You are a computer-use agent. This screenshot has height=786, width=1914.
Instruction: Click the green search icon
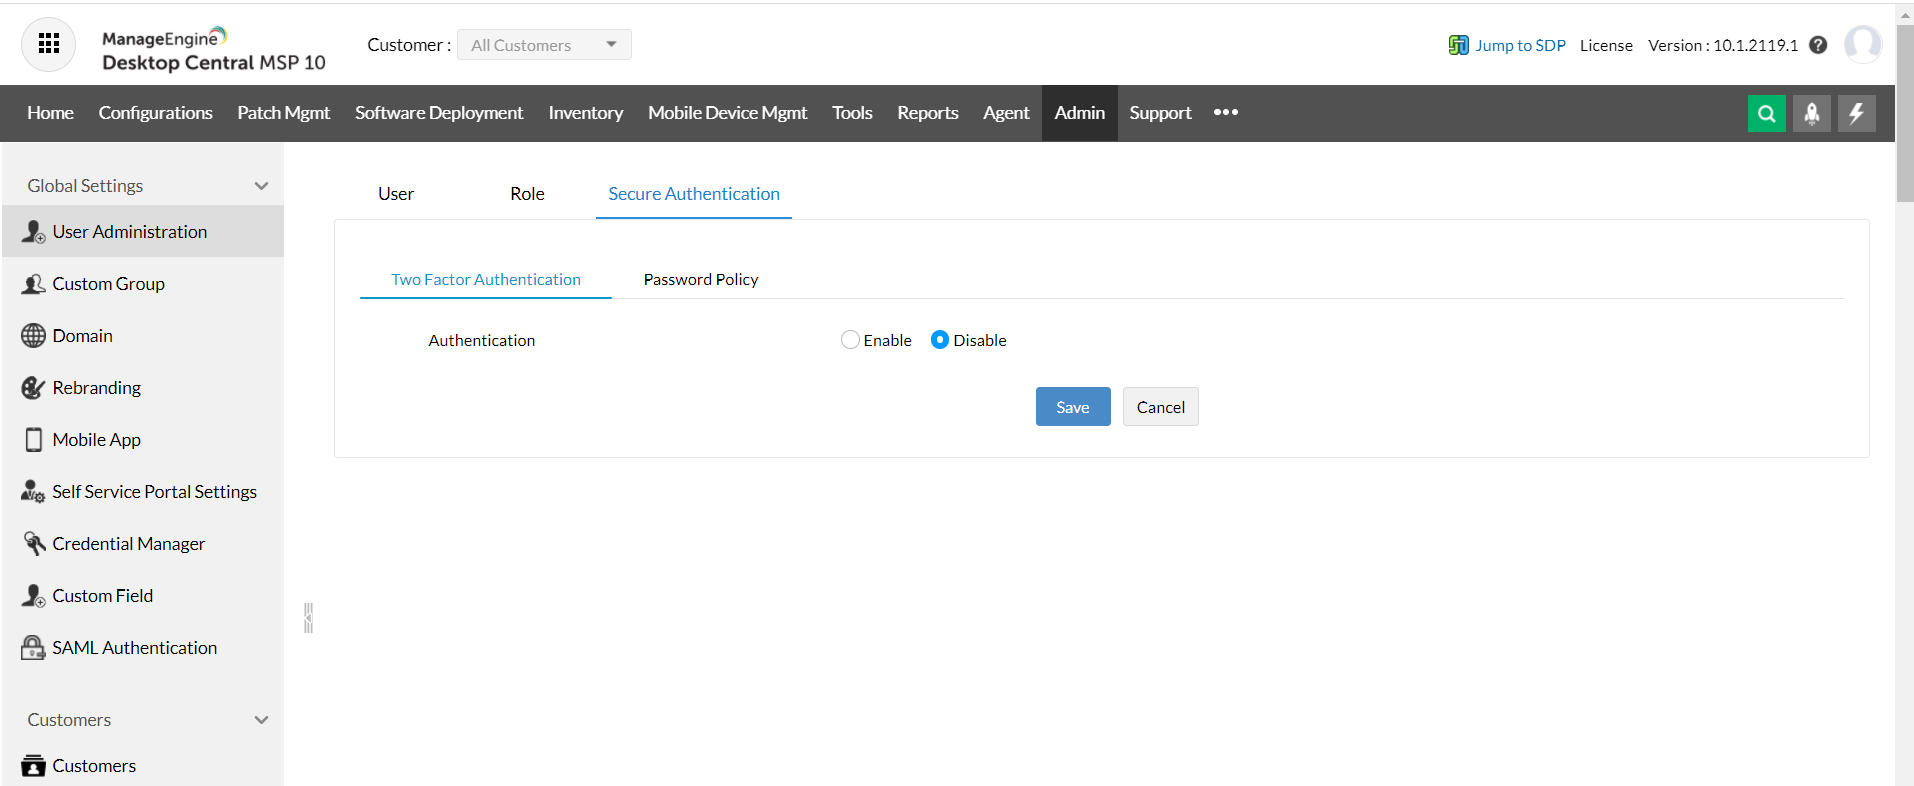tap(1766, 113)
